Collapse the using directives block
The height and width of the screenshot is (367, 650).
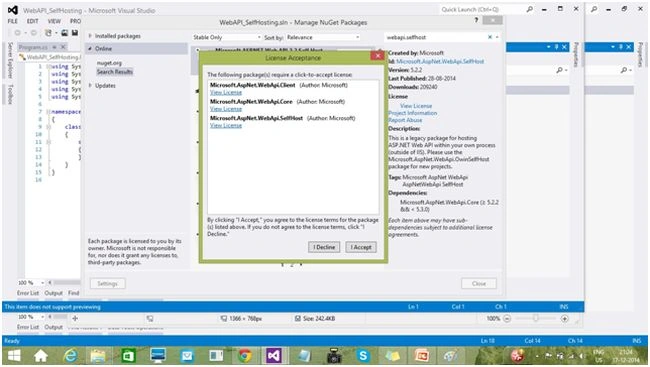coord(49,66)
